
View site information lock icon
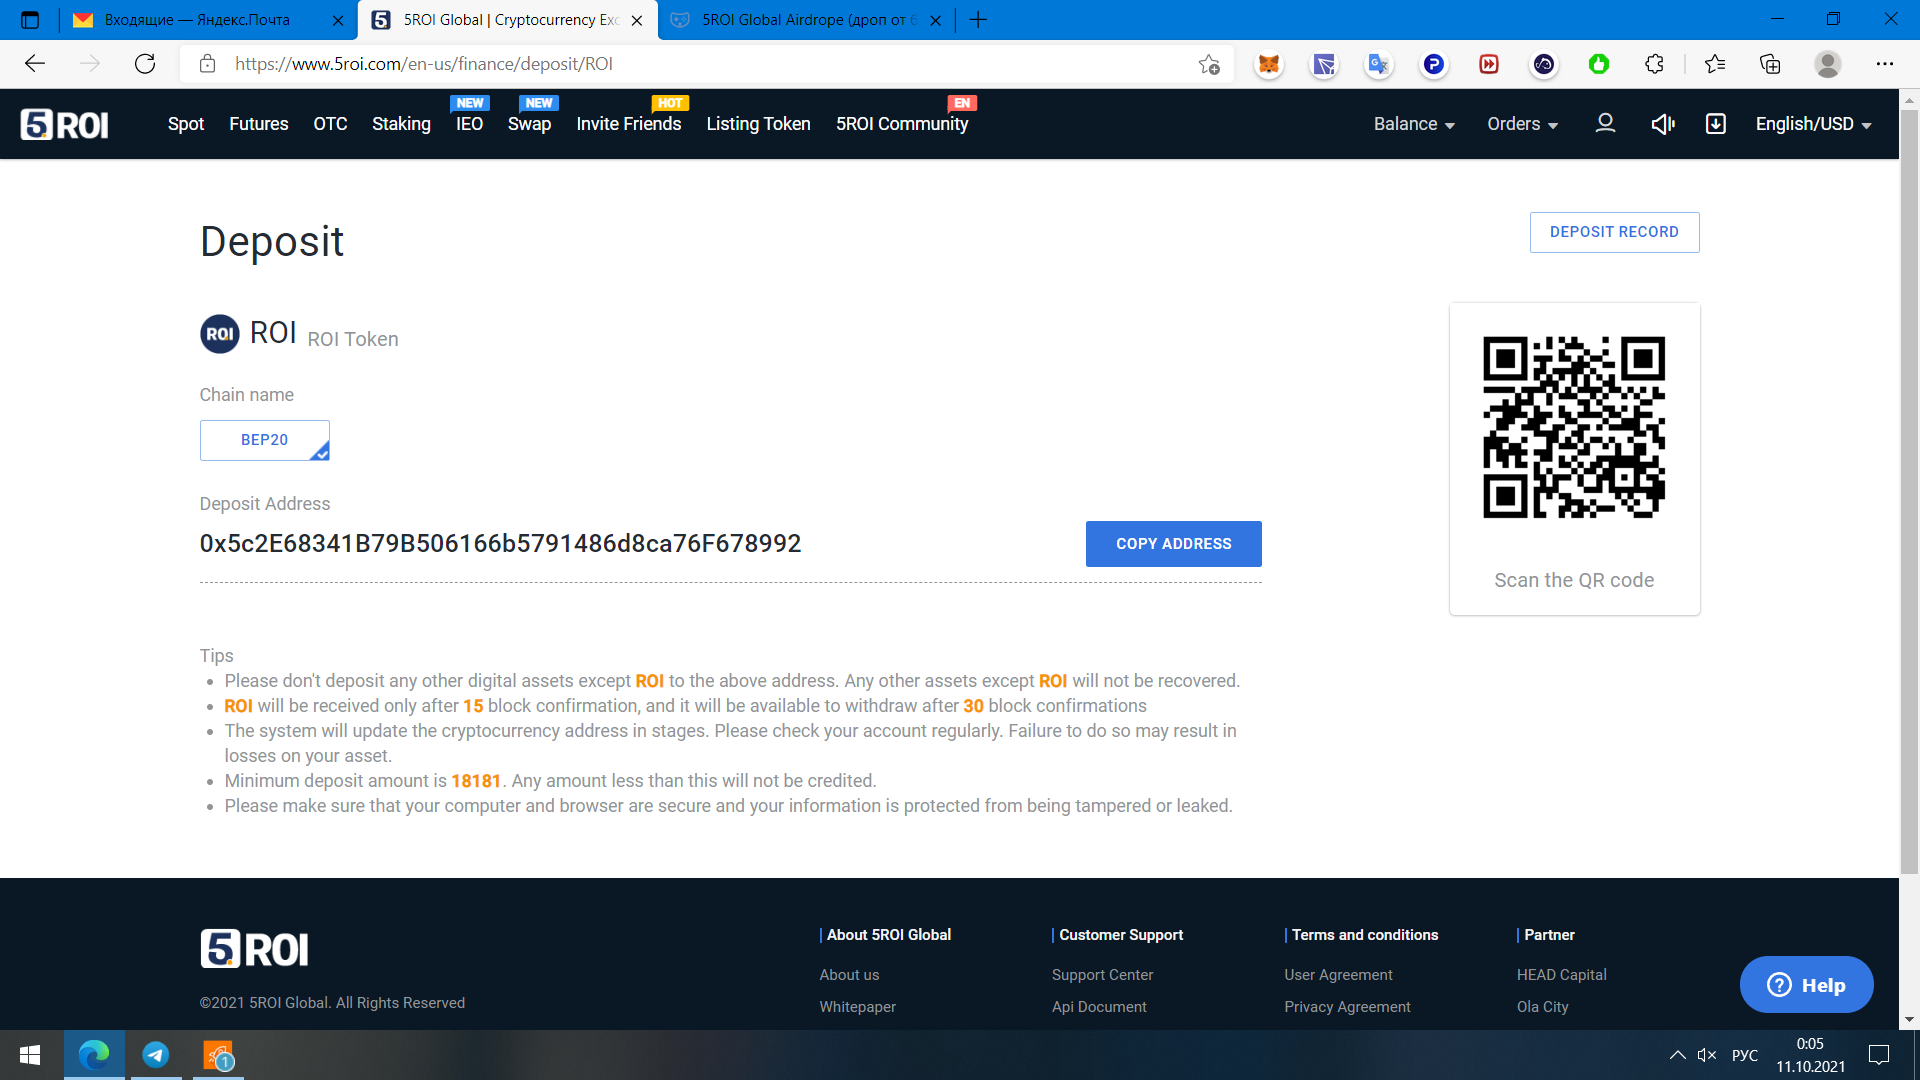tap(207, 64)
